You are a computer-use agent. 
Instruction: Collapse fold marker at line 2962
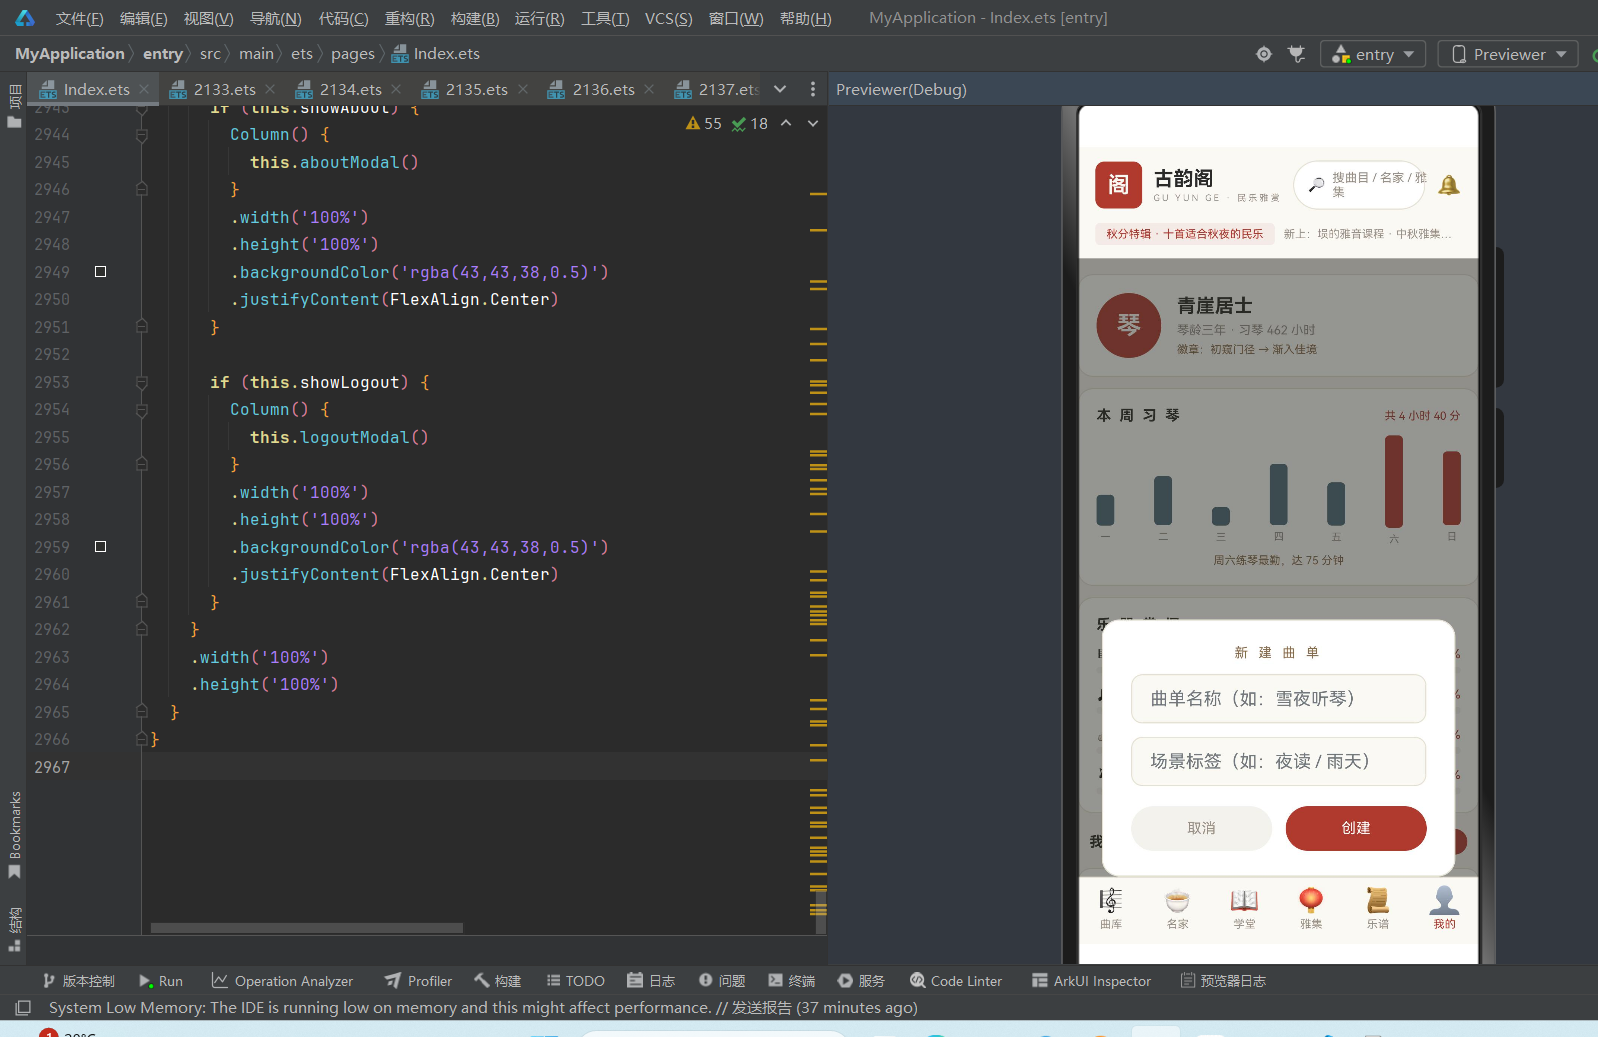[142, 629]
